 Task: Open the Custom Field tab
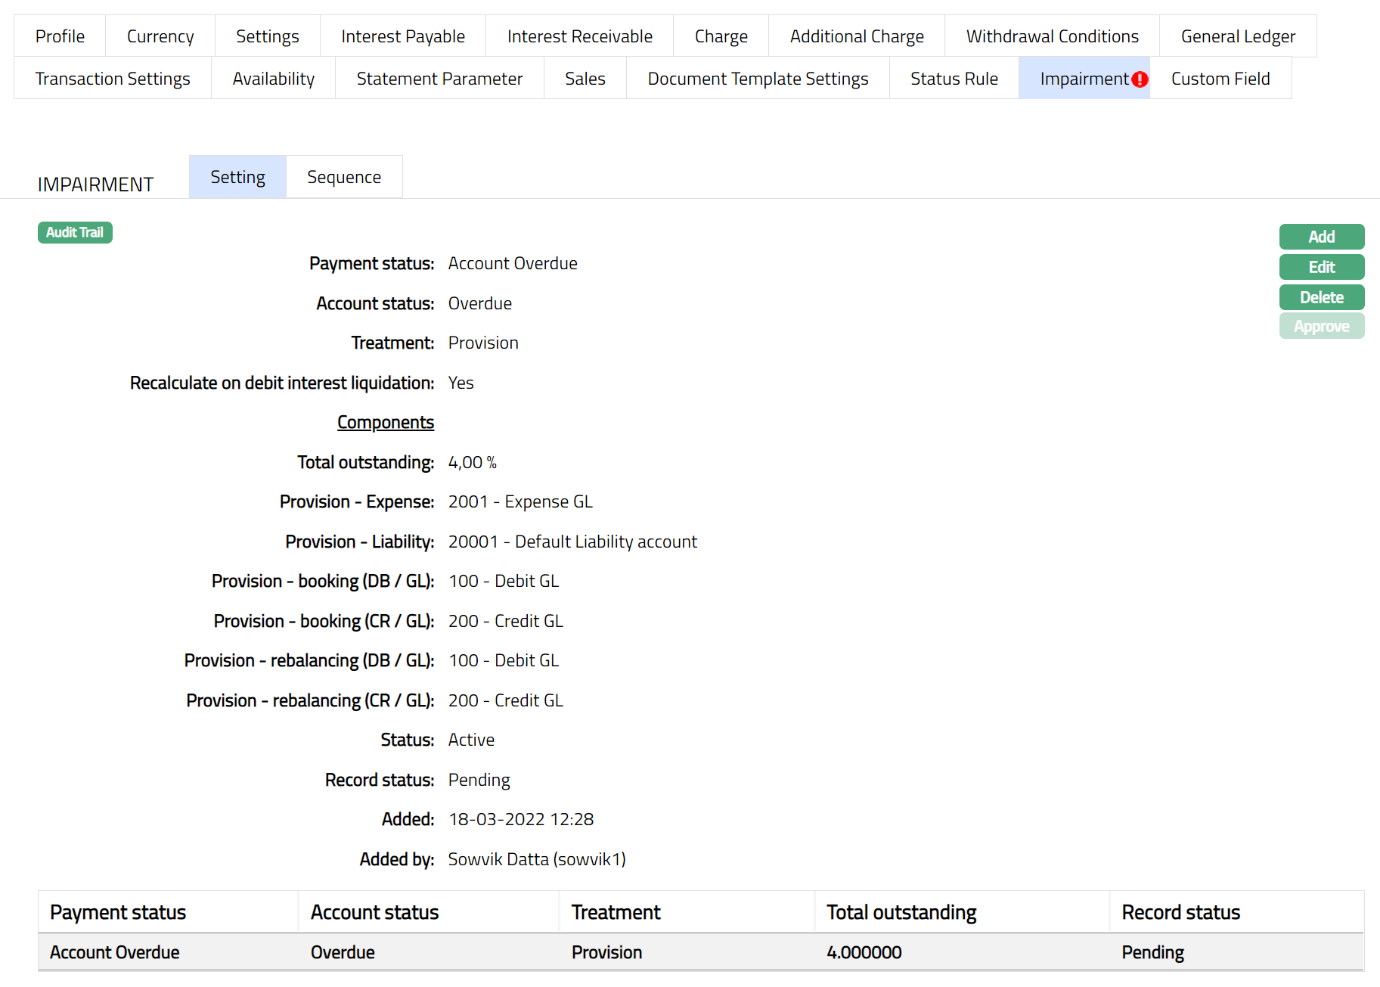coord(1220,78)
